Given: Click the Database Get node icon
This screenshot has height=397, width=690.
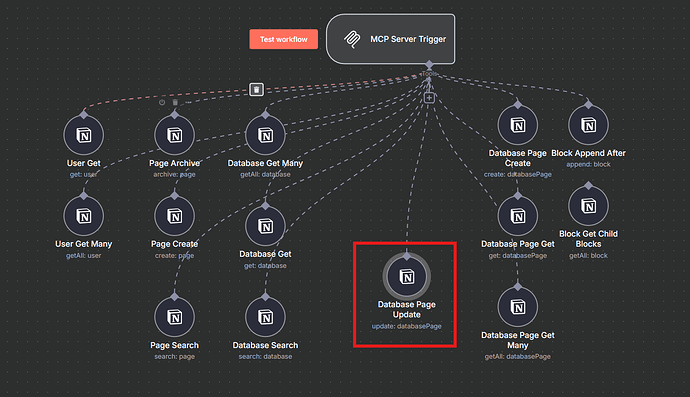Looking at the screenshot, I should pyautogui.click(x=265, y=226).
